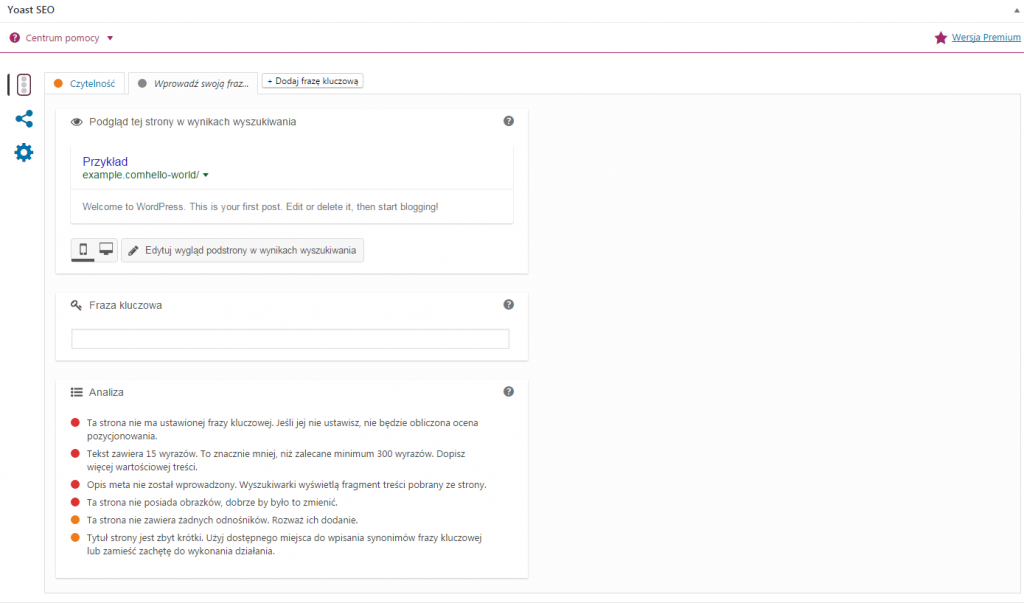Switch to mobile preview mode
Image resolution: width=1024 pixels, height=603 pixels.
click(x=83, y=249)
